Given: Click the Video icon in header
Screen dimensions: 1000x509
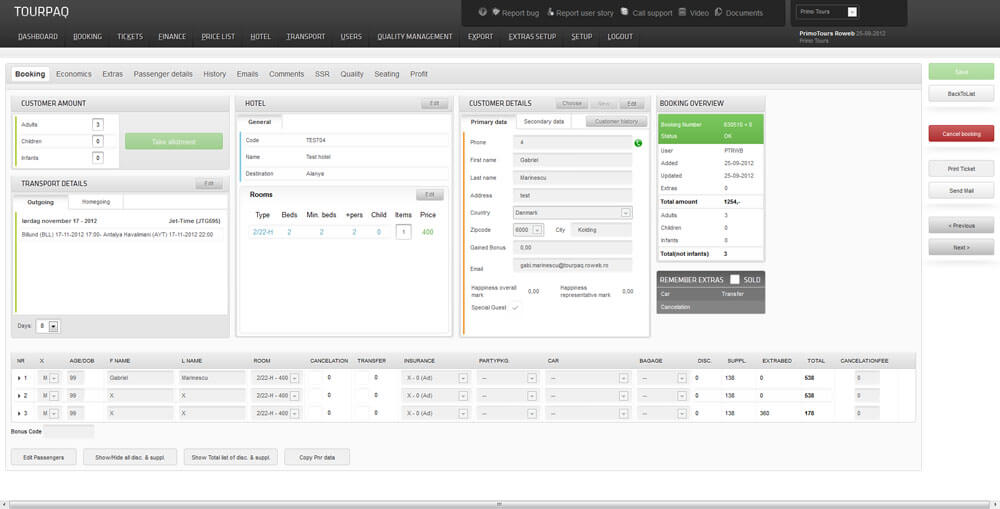Looking at the screenshot, I should pos(682,12).
